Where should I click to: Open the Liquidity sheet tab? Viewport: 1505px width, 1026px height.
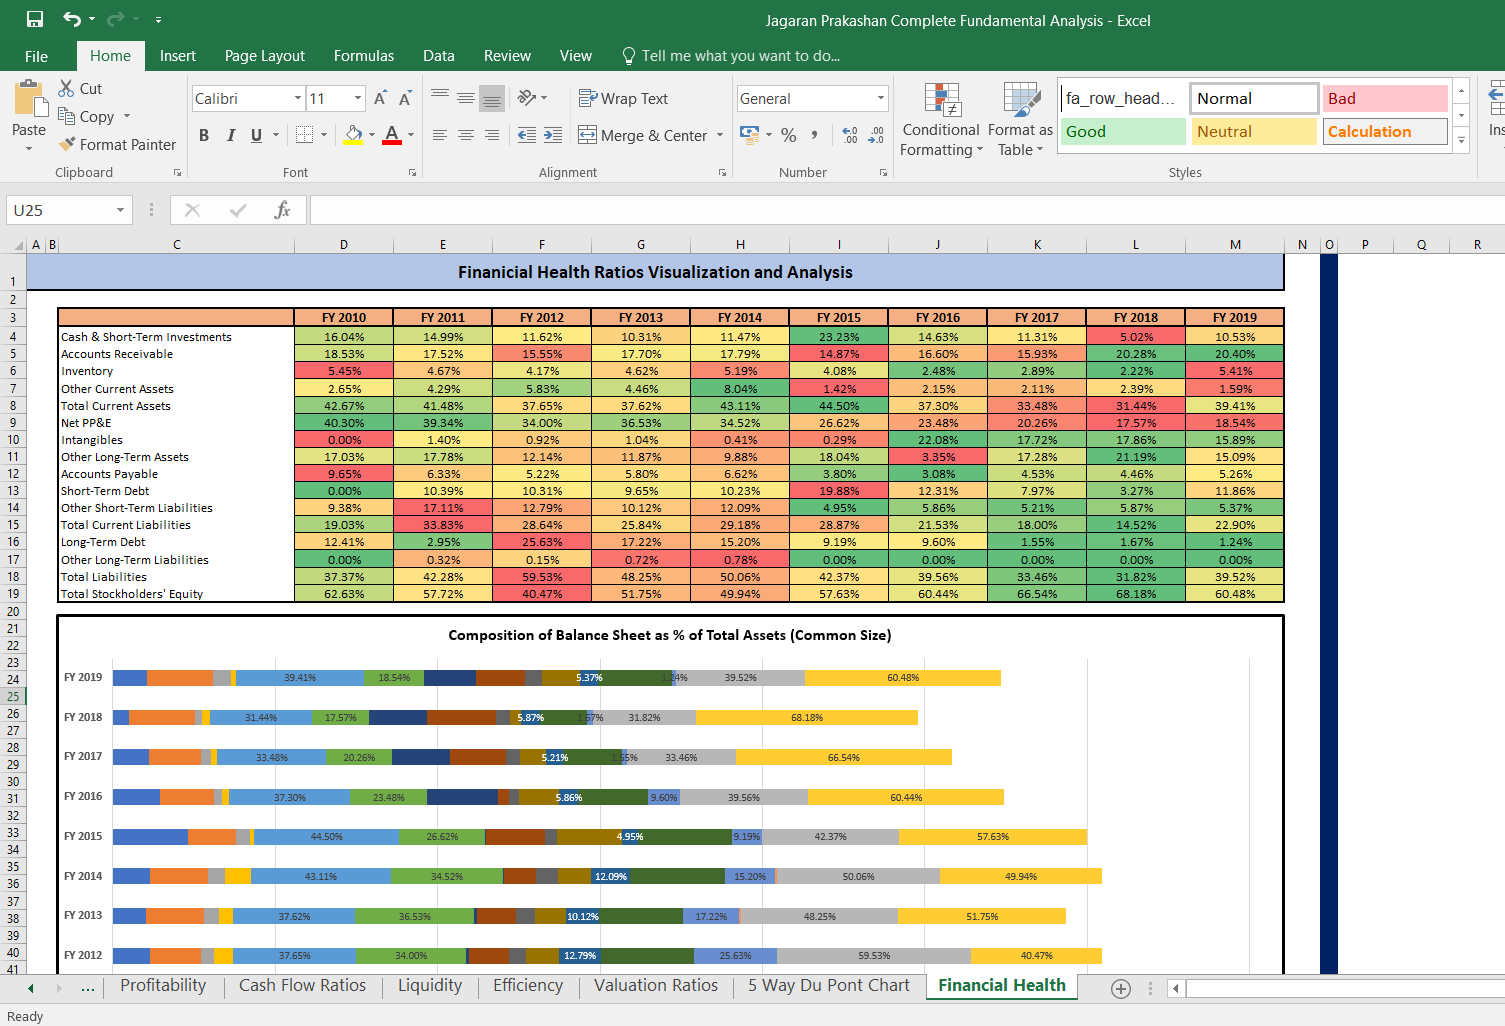[430, 985]
